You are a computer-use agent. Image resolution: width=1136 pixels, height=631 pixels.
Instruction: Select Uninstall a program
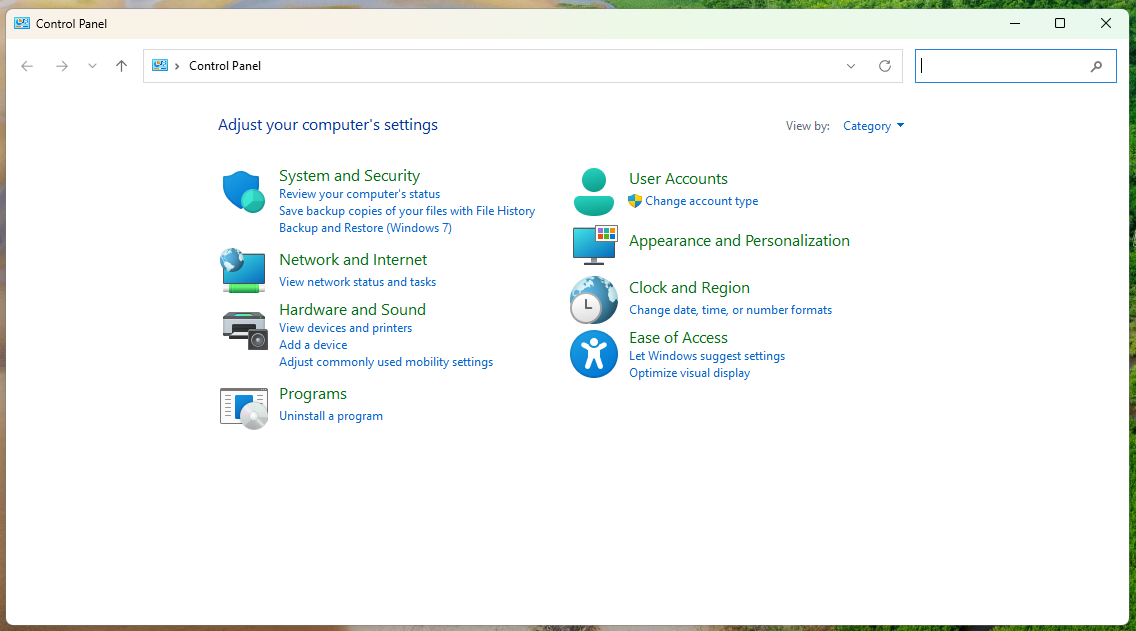point(331,416)
